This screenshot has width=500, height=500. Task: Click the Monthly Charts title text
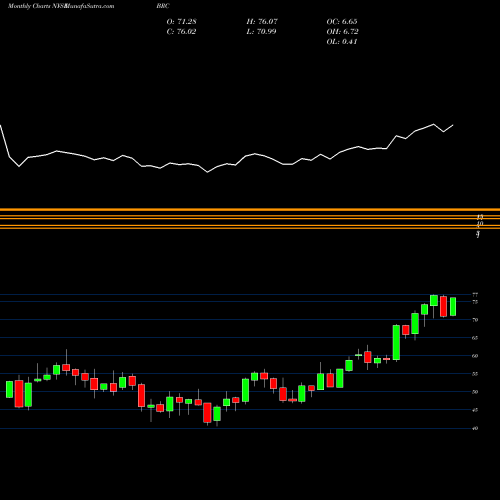coord(29,6)
